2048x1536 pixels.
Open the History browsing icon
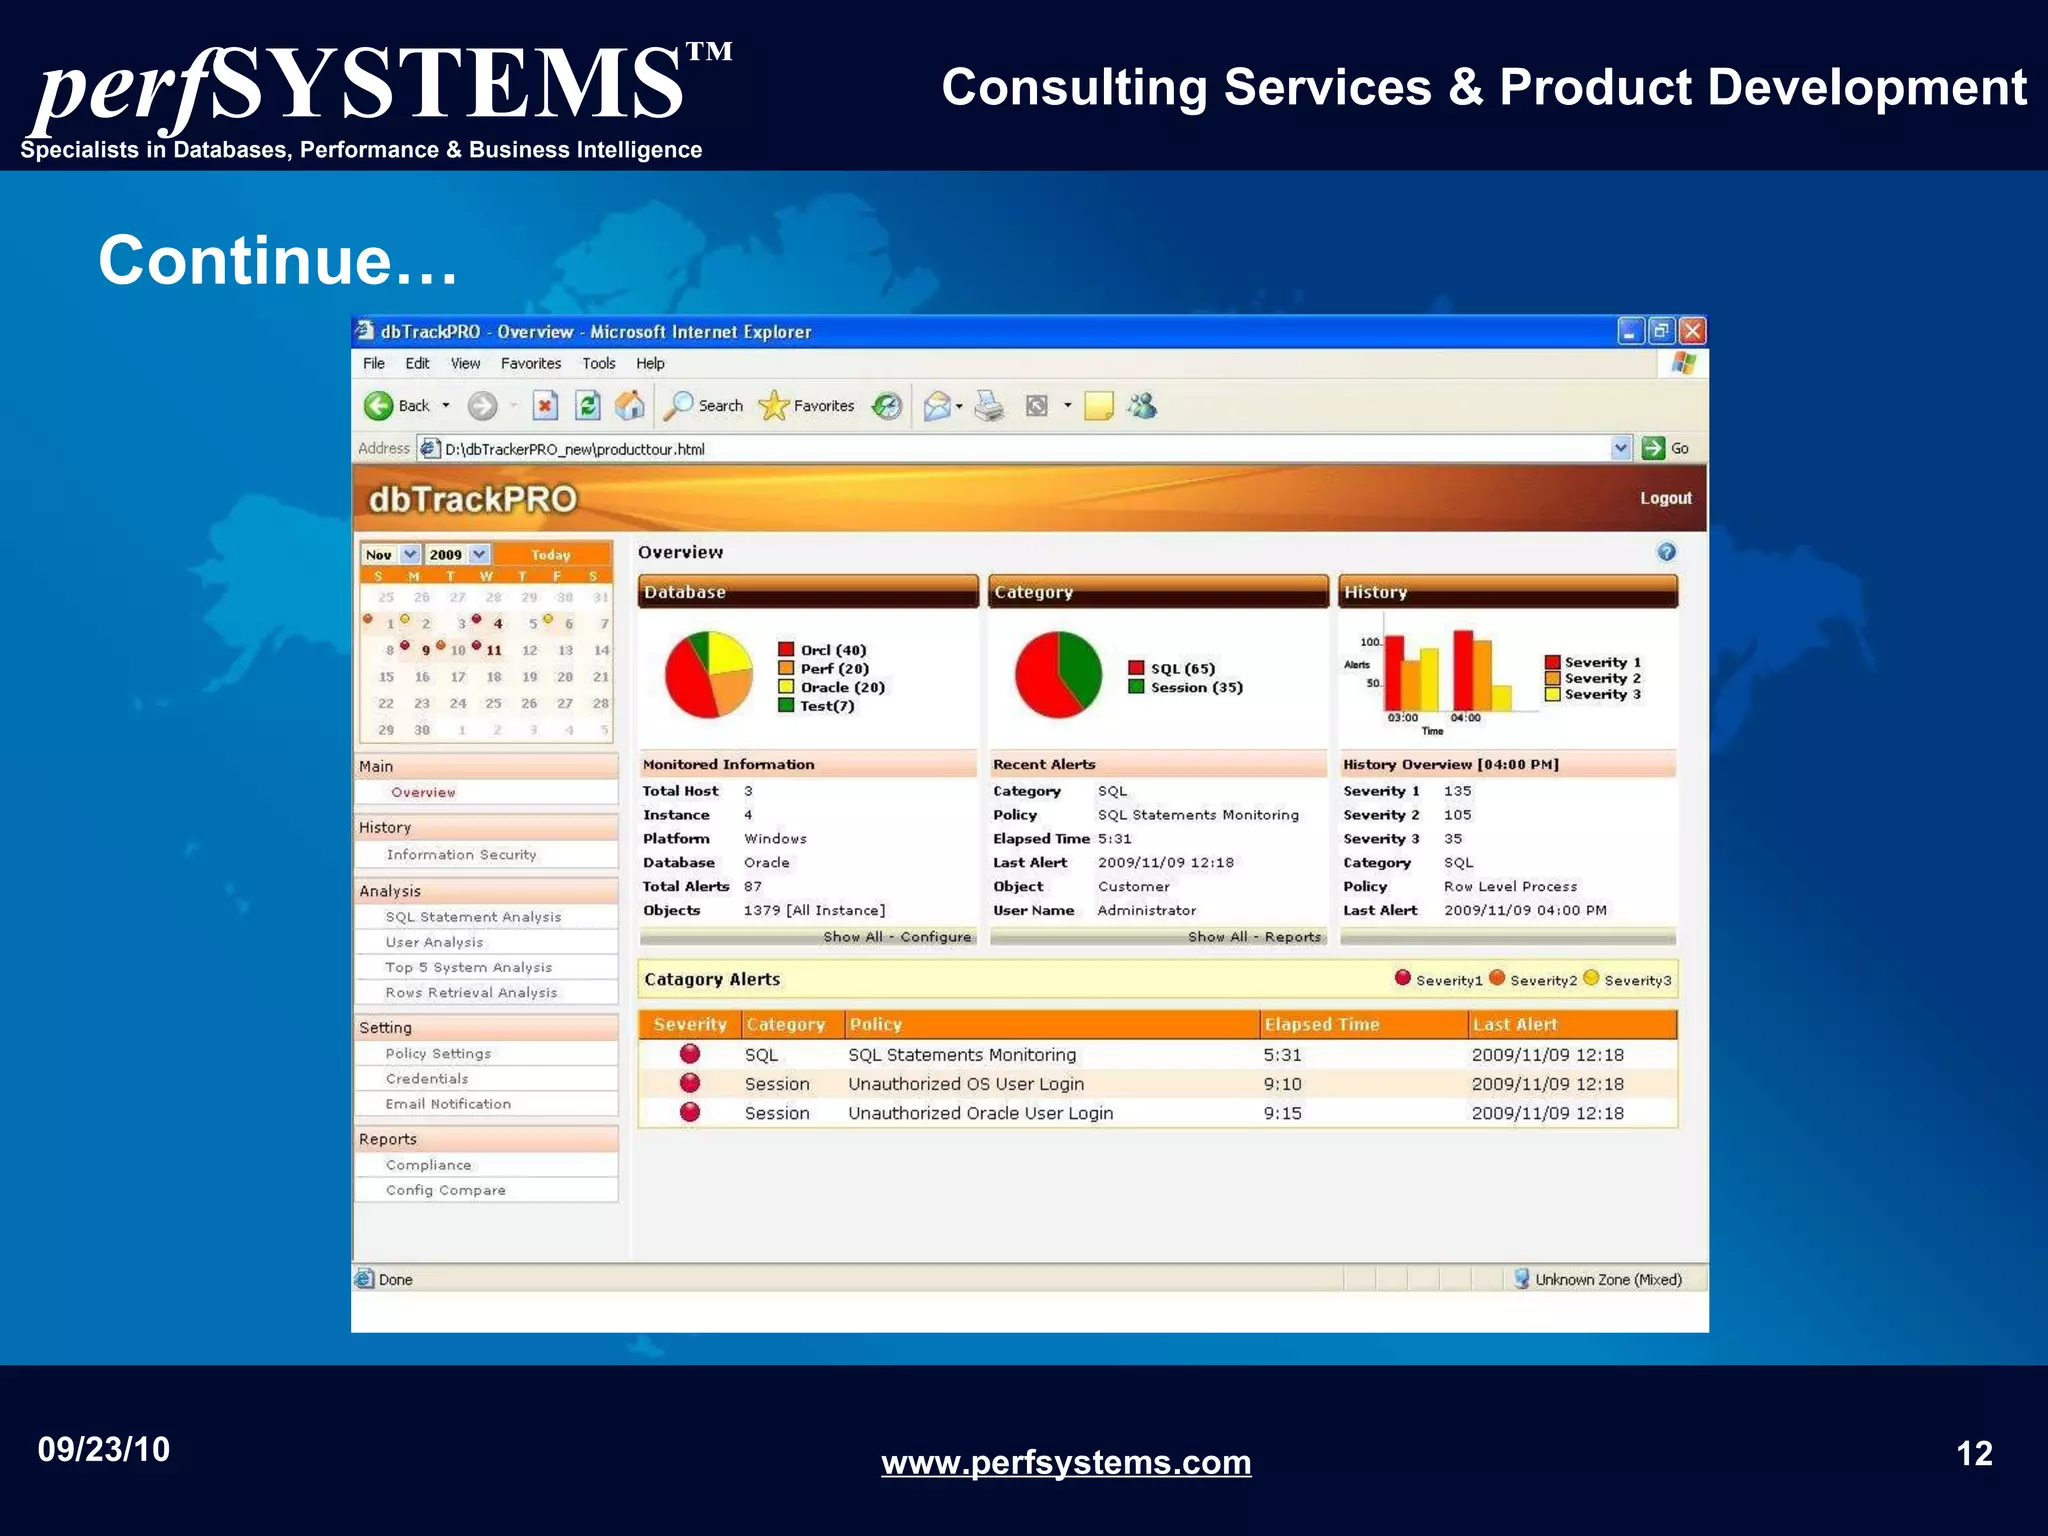887,405
